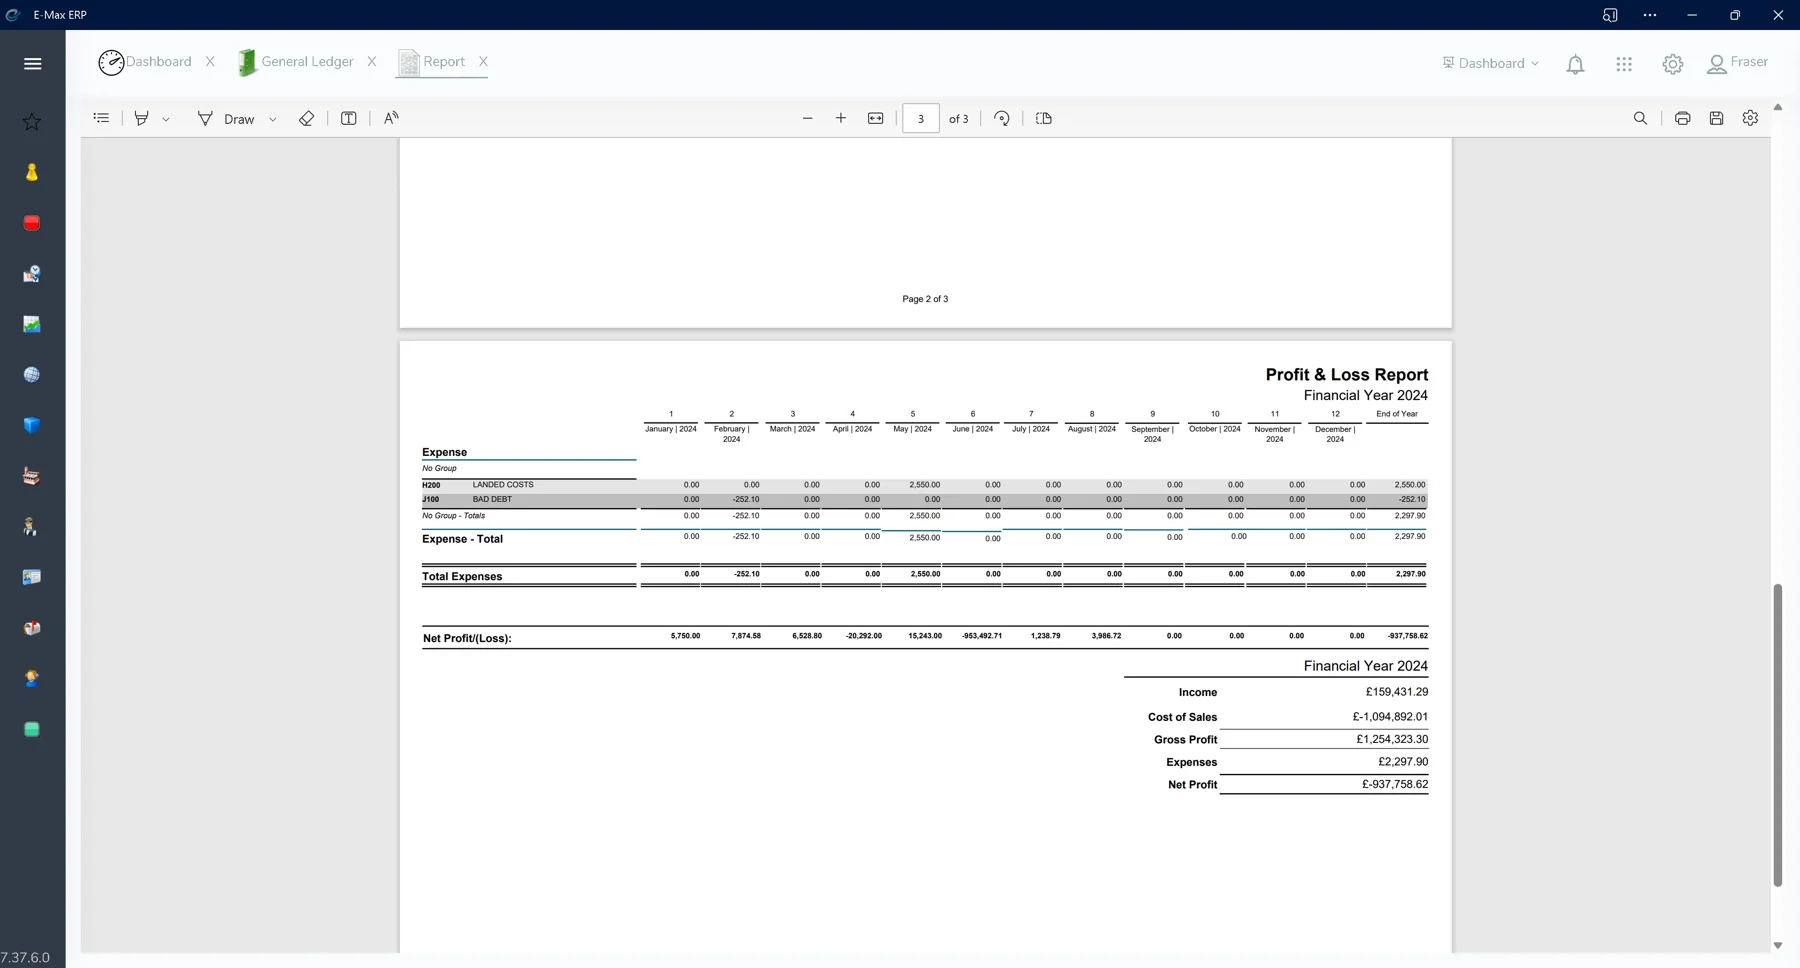Rotate the PDF page
This screenshot has height=968, width=1800.
[1002, 118]
